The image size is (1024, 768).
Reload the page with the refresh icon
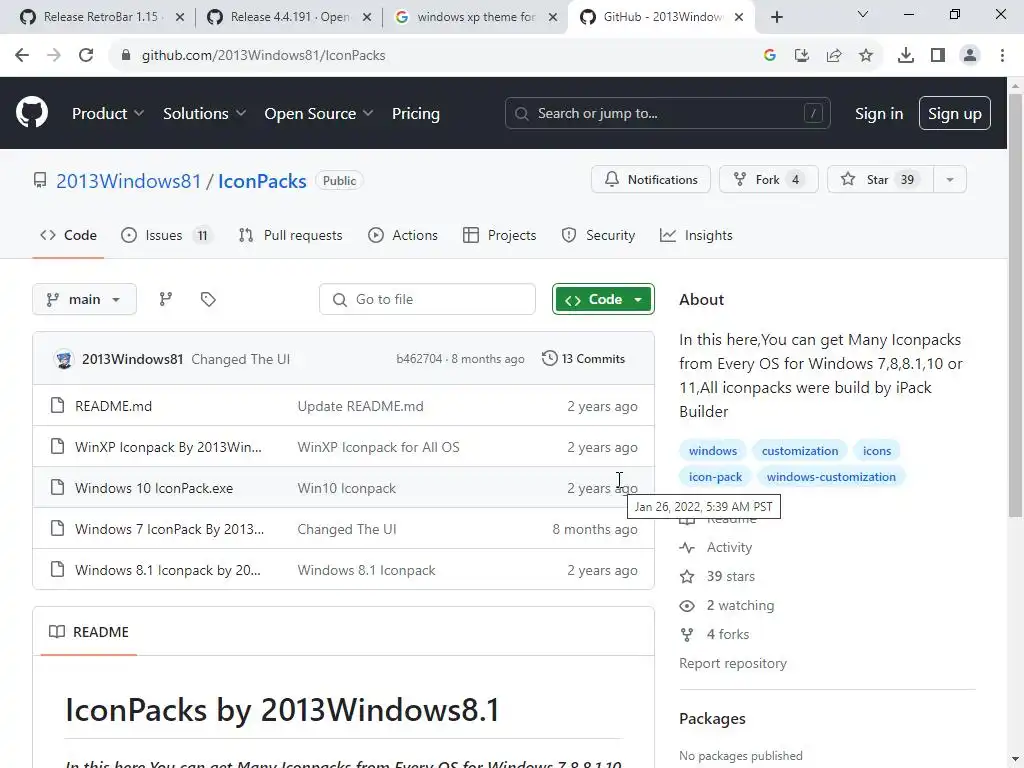point(86,56)
